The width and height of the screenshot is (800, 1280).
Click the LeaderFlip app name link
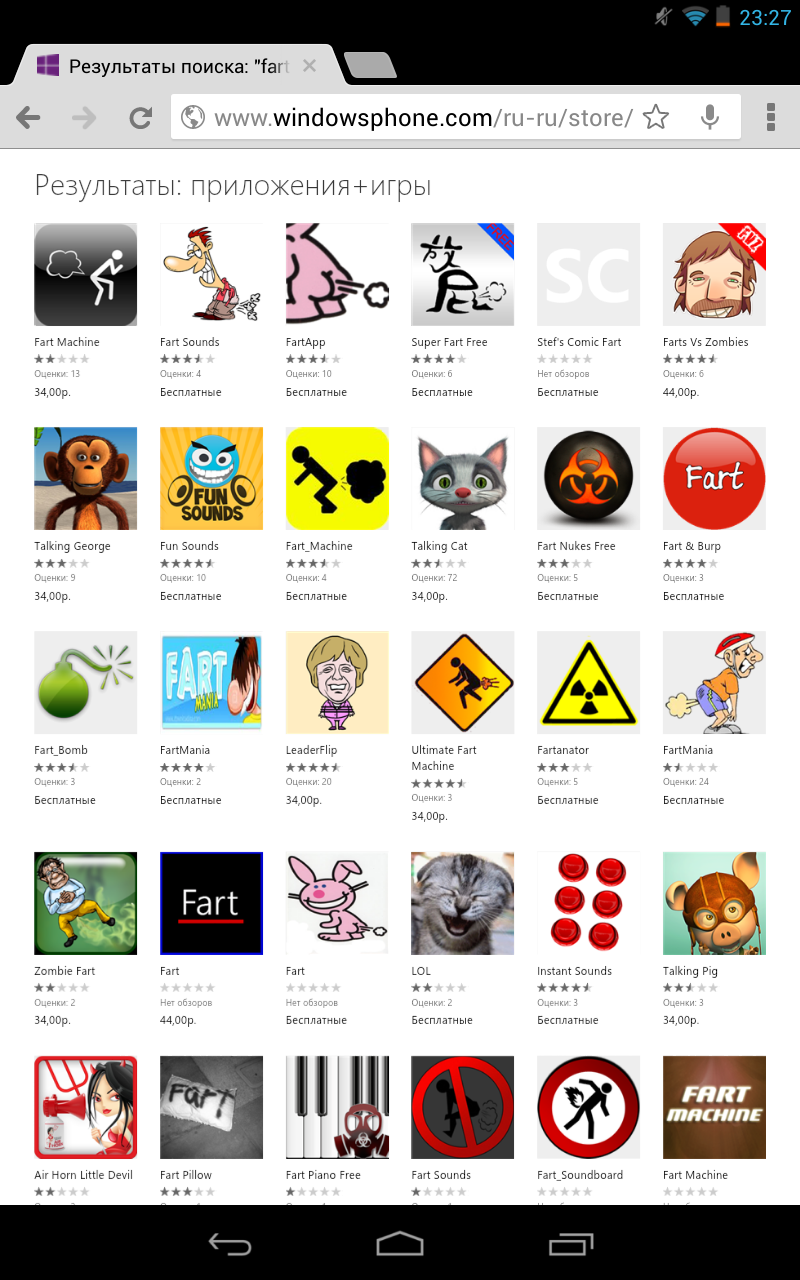tap(311, 750)
